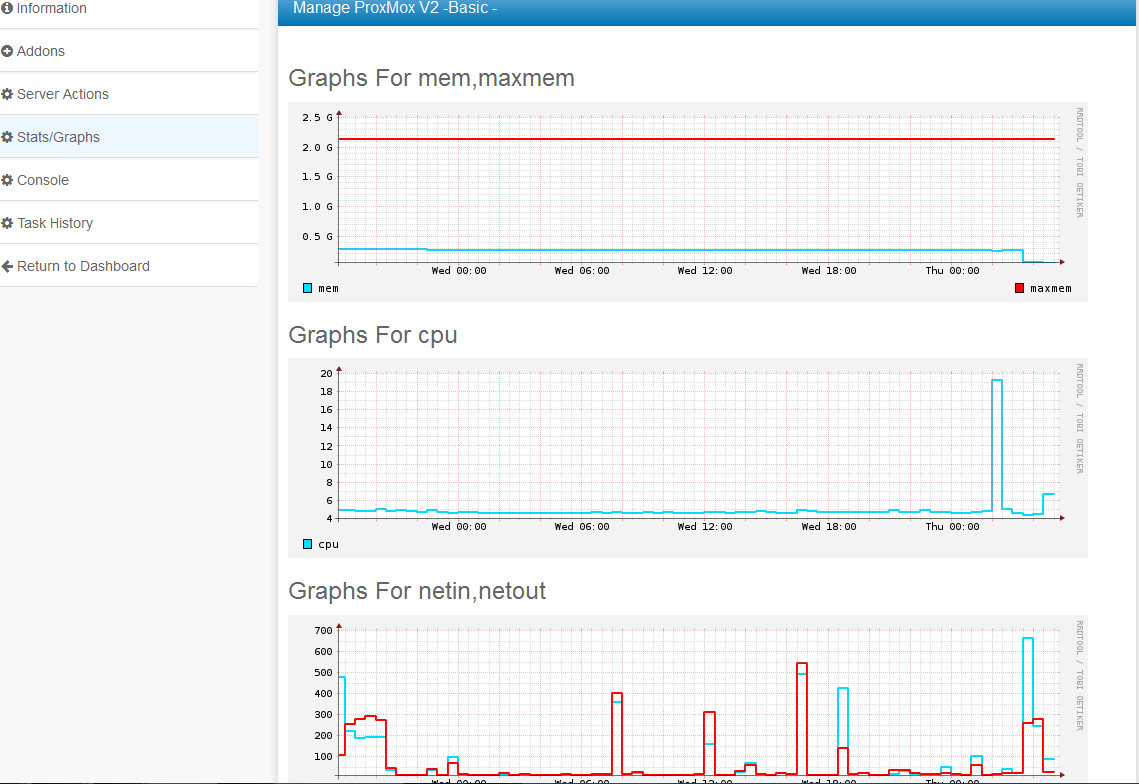This screenshot has width=1139, height=784.
Task: Click the gear icon beside Stats/Graphs
Action: pos(7,137)
